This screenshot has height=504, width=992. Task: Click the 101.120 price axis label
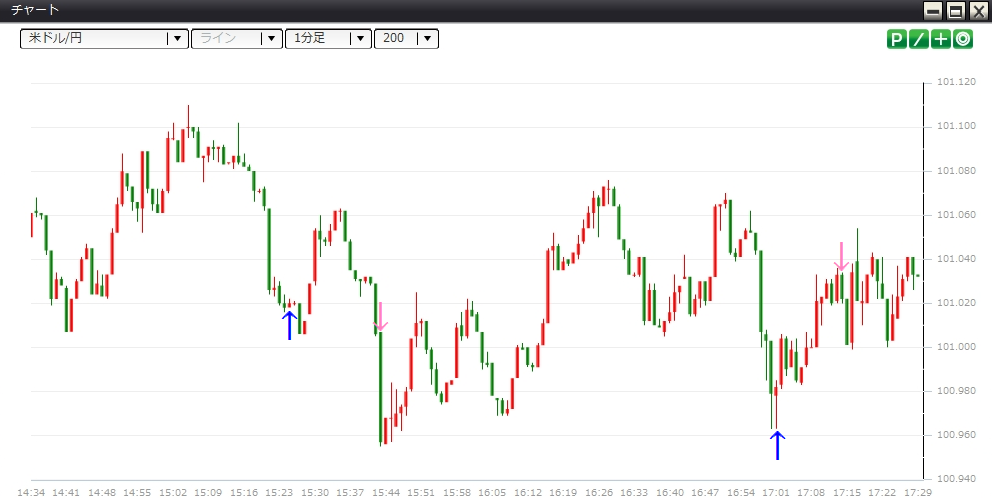click(x=957, y=82)
